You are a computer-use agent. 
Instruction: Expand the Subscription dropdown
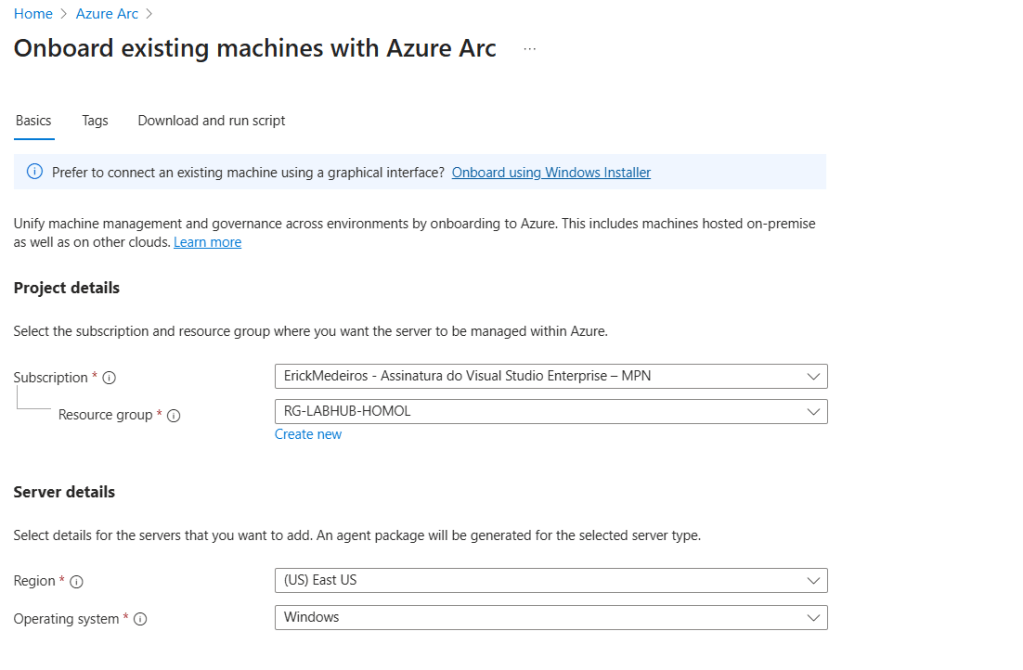click(550, 376)
